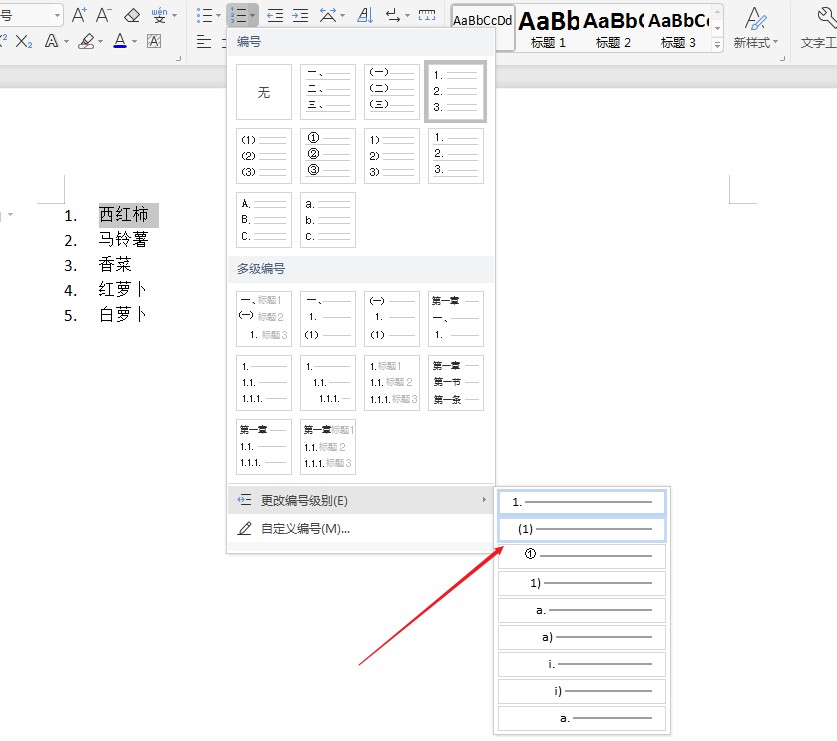837x741 pixels.
Task: Click the character shading icon
Action: pyautogui.click(x=154, y=41)
